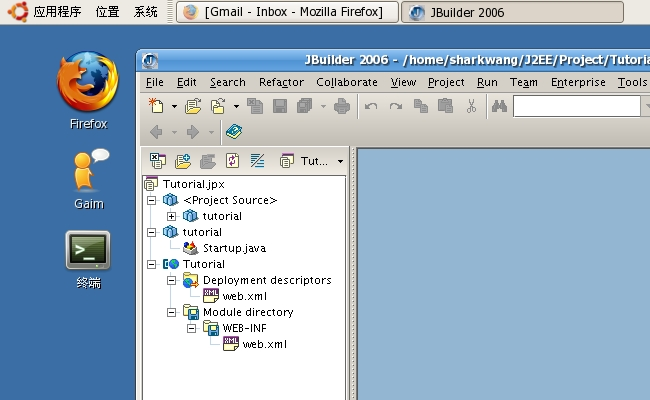
Task: Open the View menu
Action: point(403,82)
